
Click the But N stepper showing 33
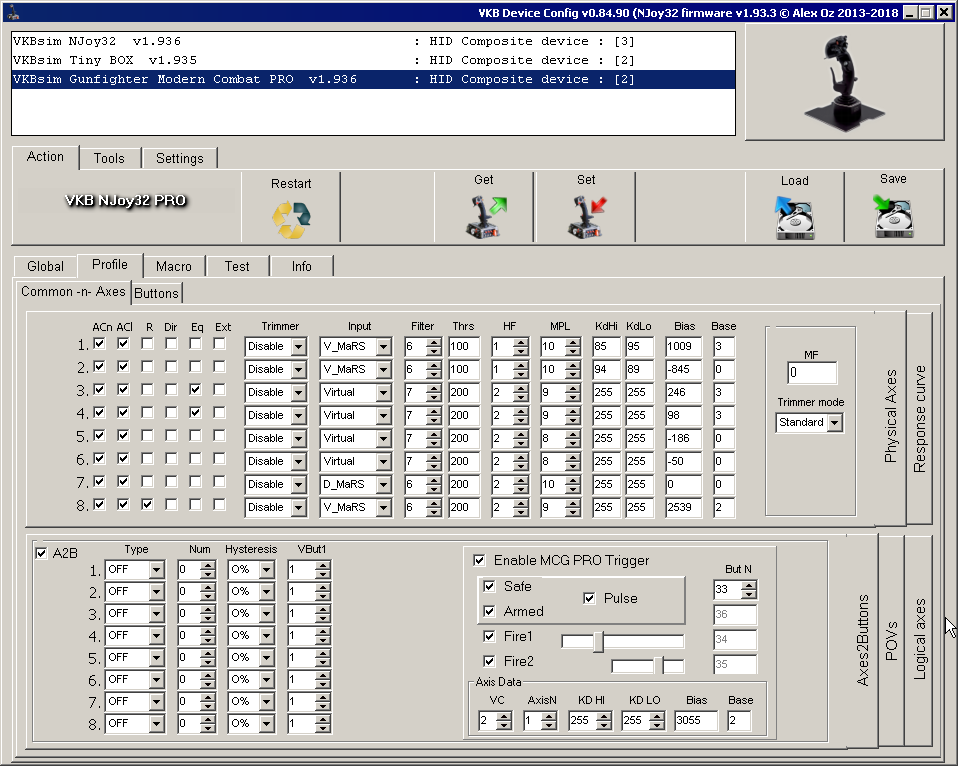pos(748,589)
